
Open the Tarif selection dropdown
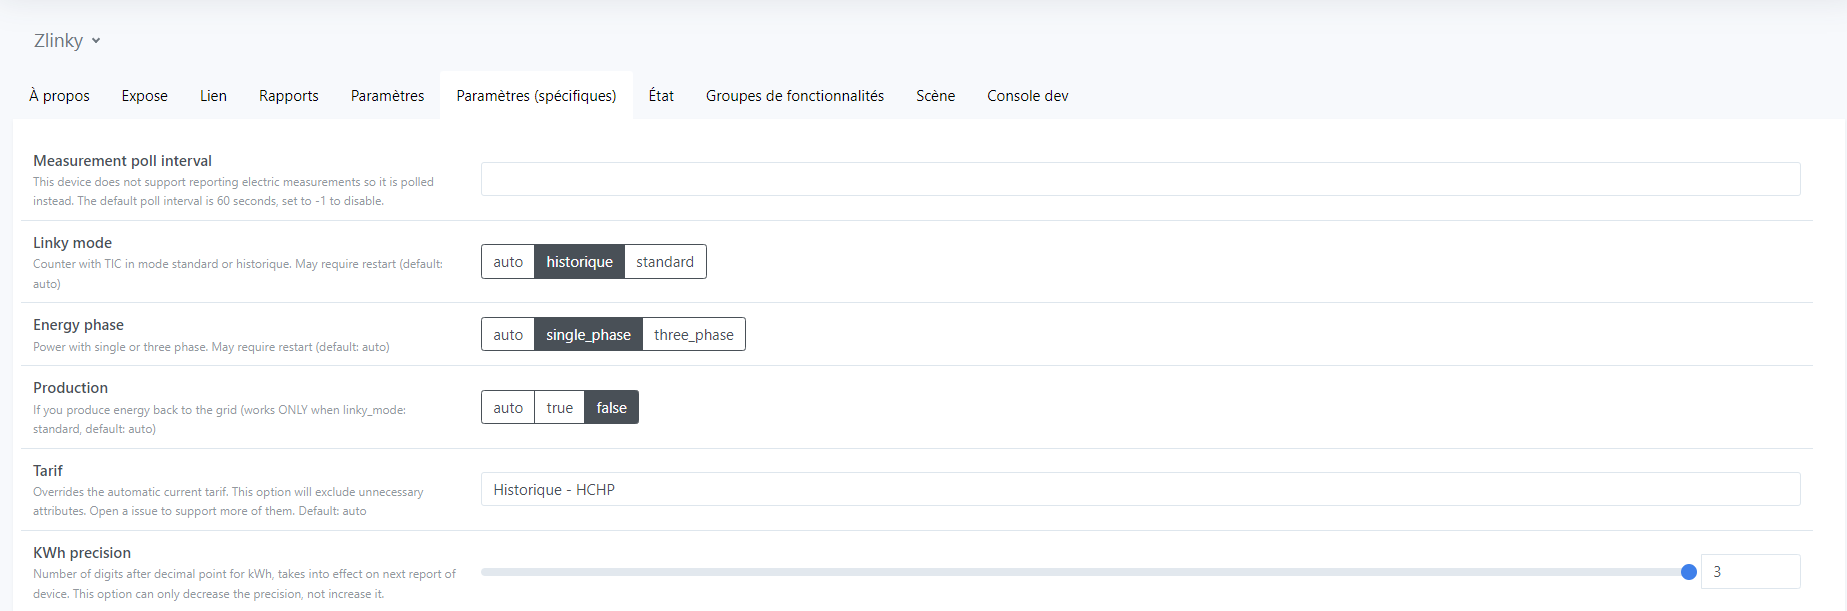tap(1140, 490)
